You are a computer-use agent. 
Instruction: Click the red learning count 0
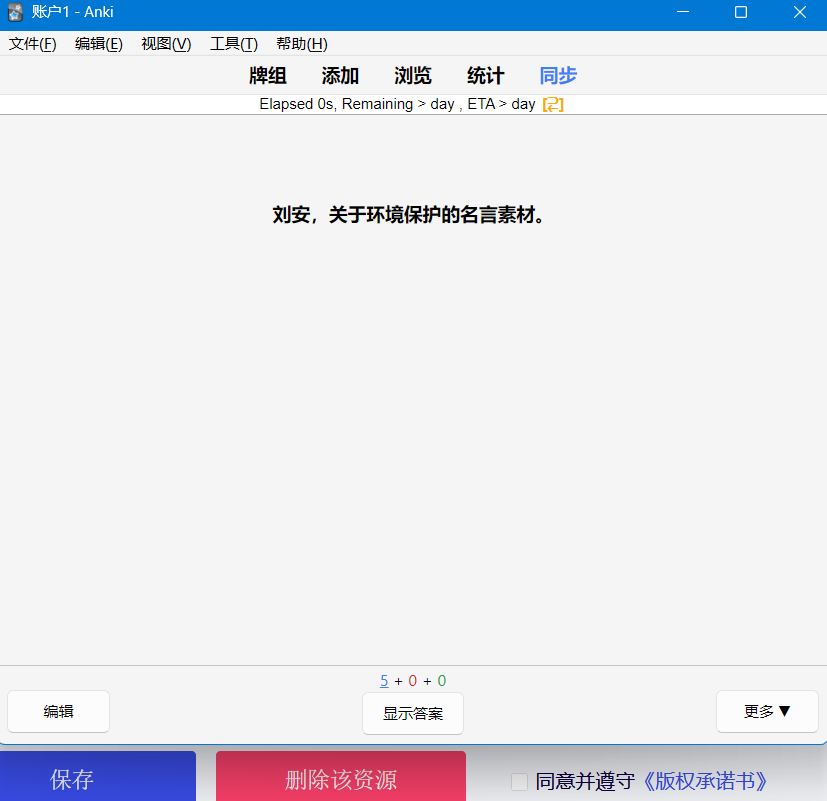click(412, 681)
